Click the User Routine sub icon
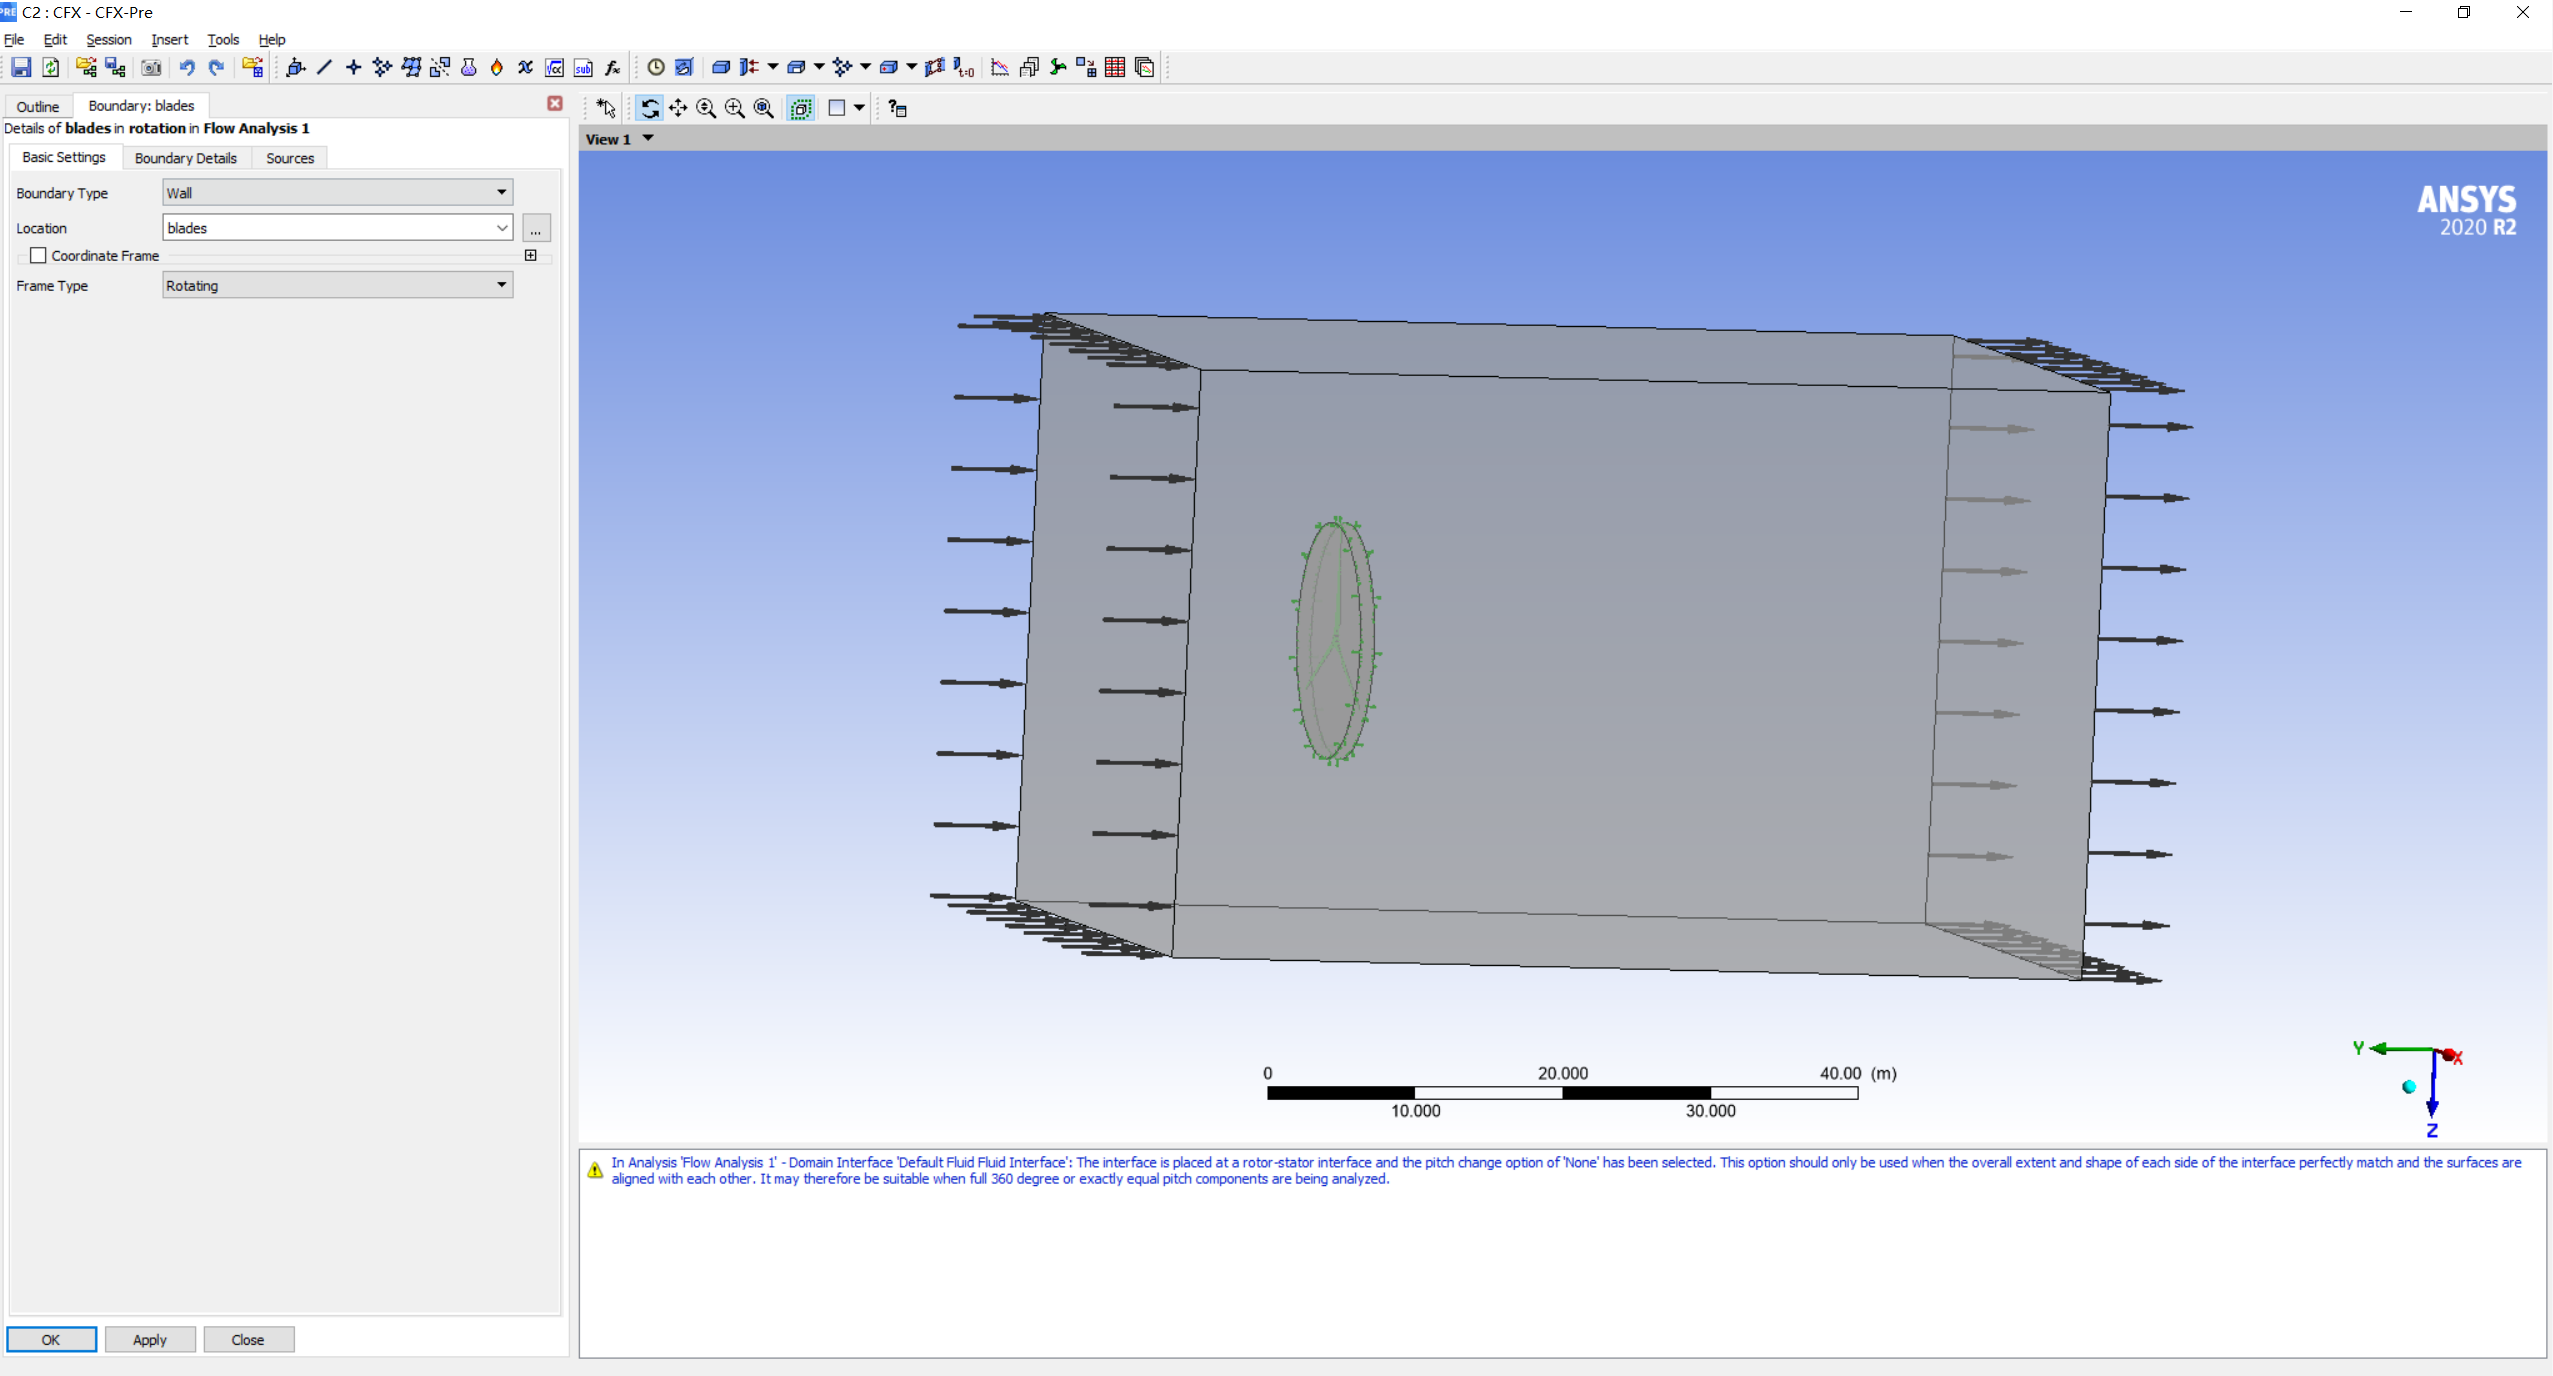Screen dimensions: 2553x1376 click(583, 67)
